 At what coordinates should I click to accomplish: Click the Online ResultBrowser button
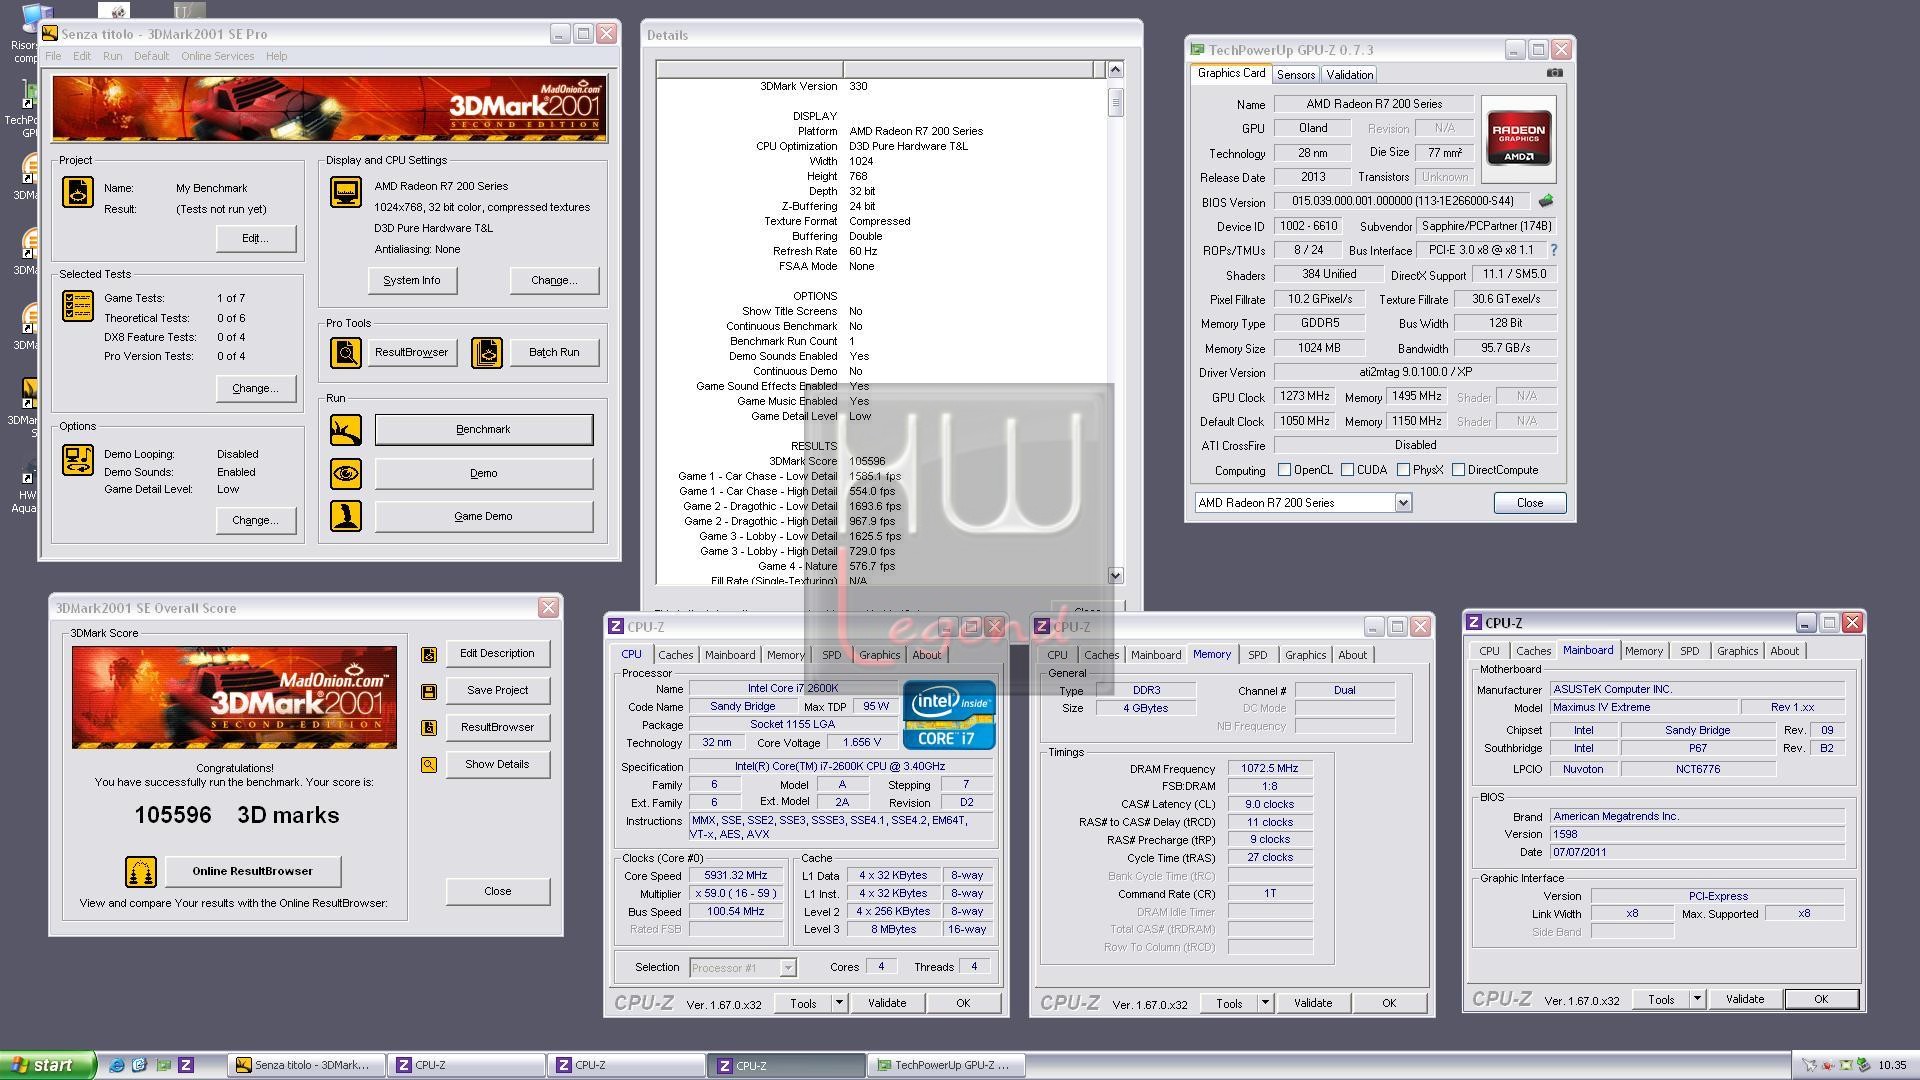252,871
